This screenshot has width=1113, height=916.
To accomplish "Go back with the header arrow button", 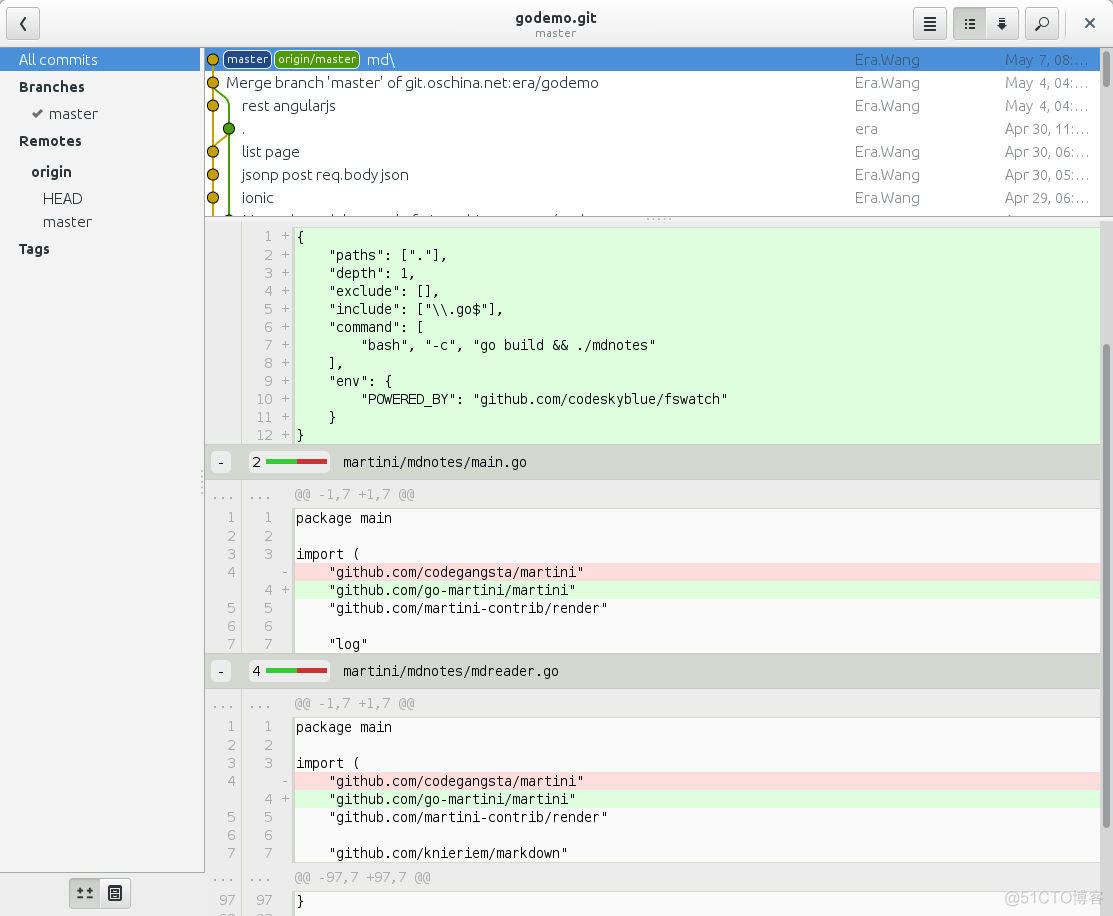I will click(23, 23).
